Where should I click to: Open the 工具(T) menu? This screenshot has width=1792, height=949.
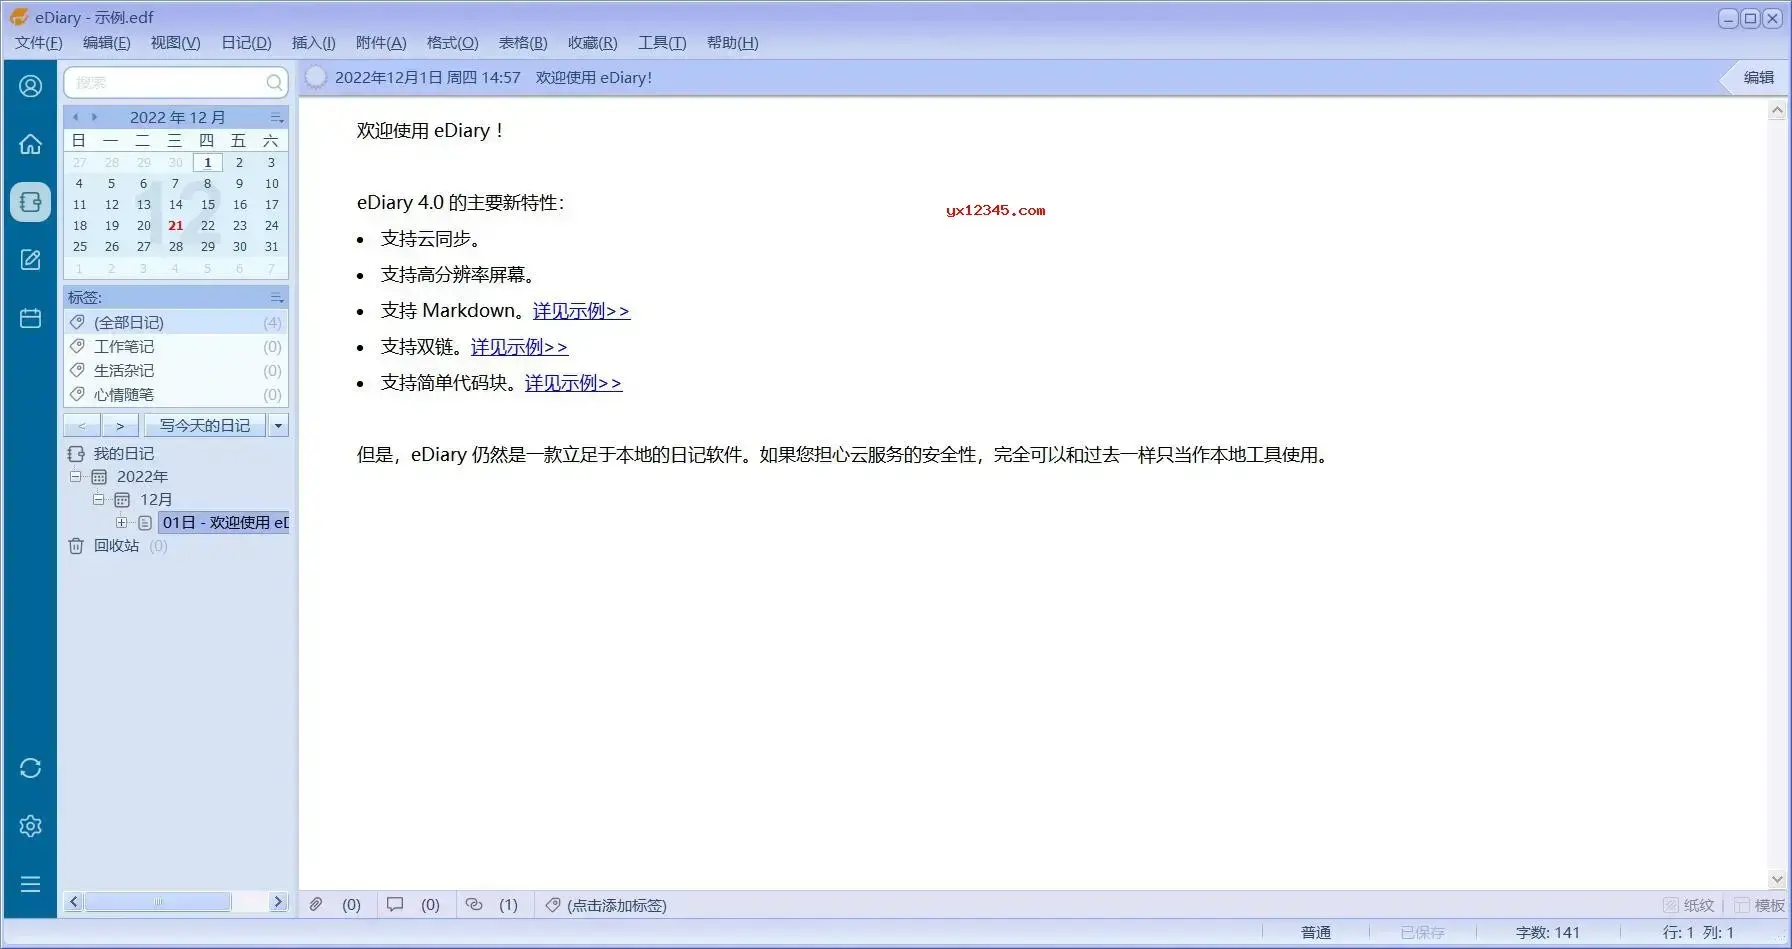pos(662,43)
